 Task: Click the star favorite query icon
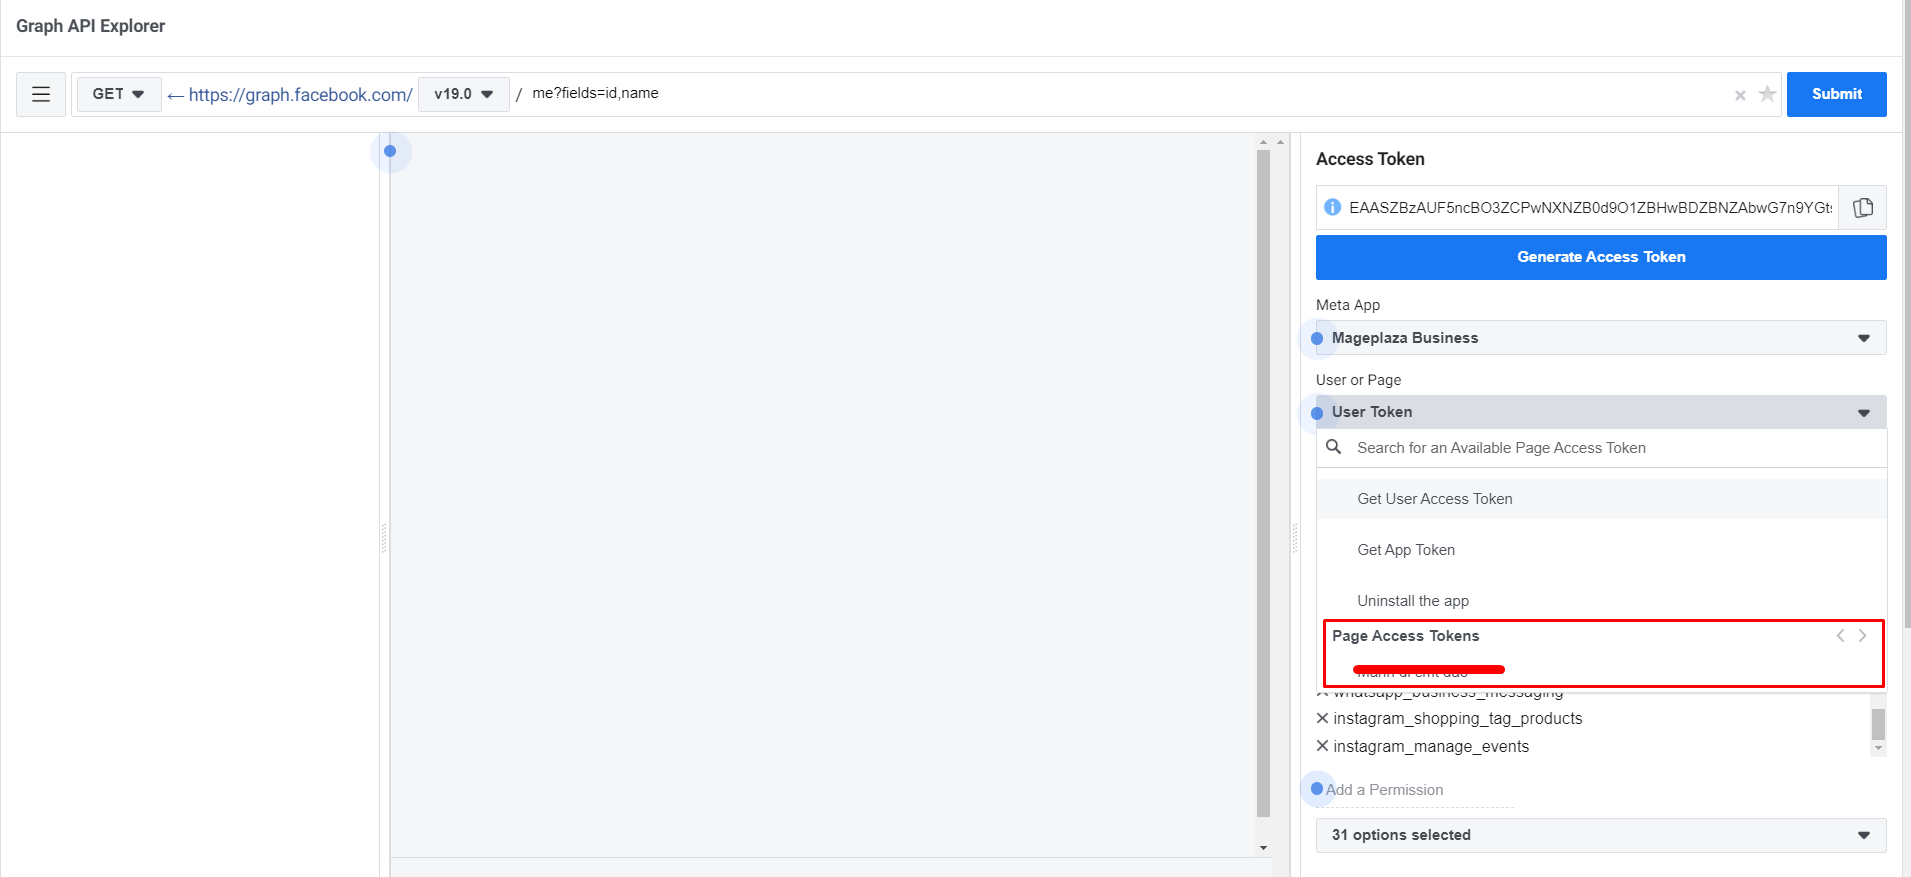pyautogui.click(x=1767, y=94)
